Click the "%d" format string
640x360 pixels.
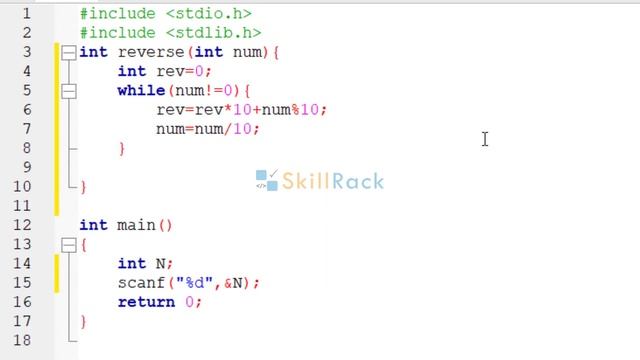pos(195,283)
